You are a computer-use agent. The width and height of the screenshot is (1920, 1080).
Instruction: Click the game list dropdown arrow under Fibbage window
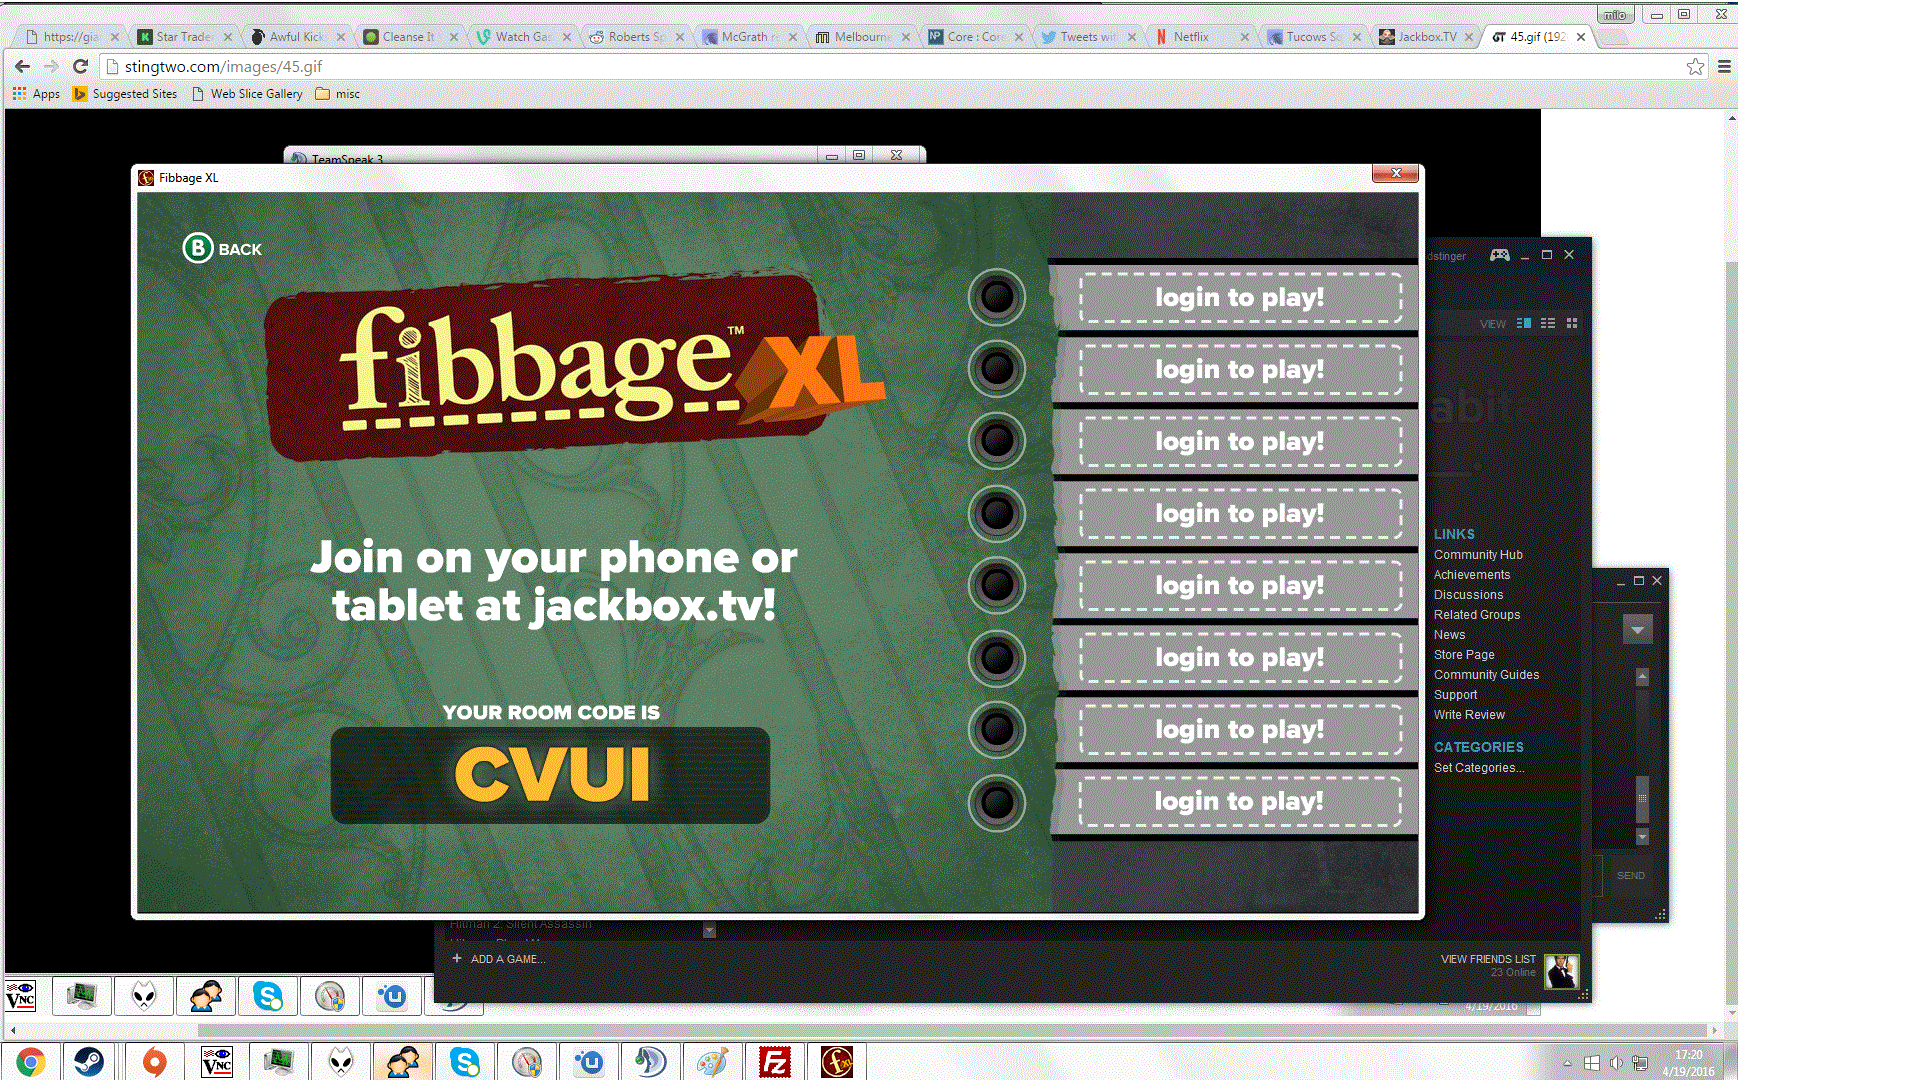[709, 931]
